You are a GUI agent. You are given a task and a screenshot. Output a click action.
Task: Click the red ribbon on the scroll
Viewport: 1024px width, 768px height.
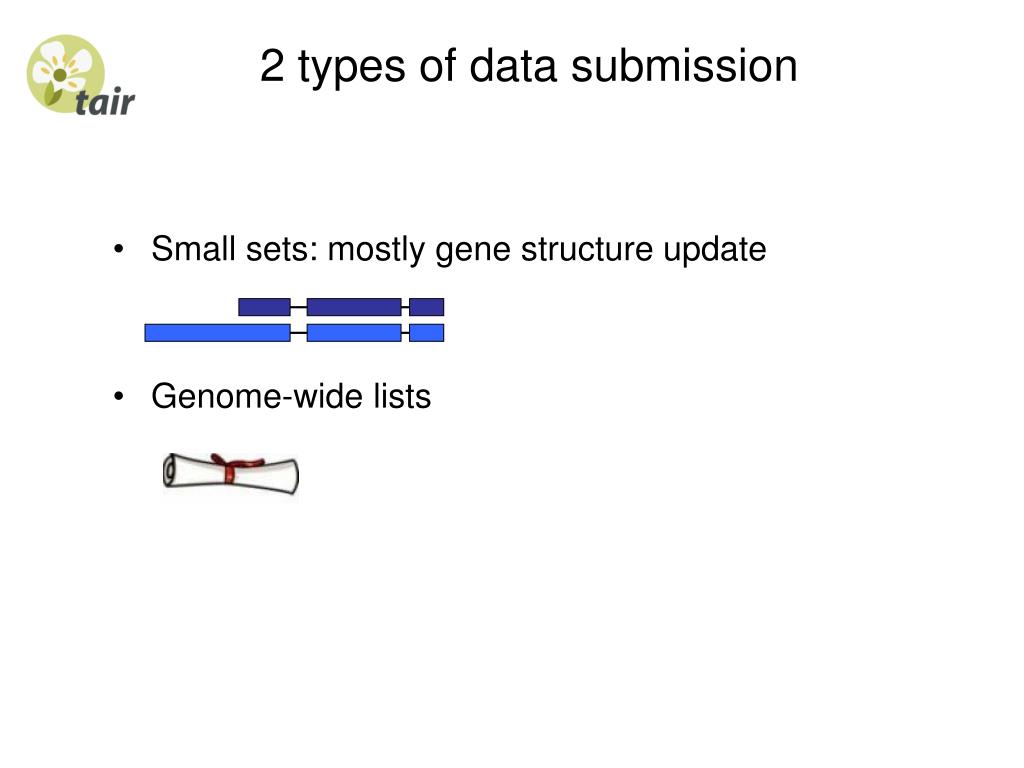(x=233, y=467)
